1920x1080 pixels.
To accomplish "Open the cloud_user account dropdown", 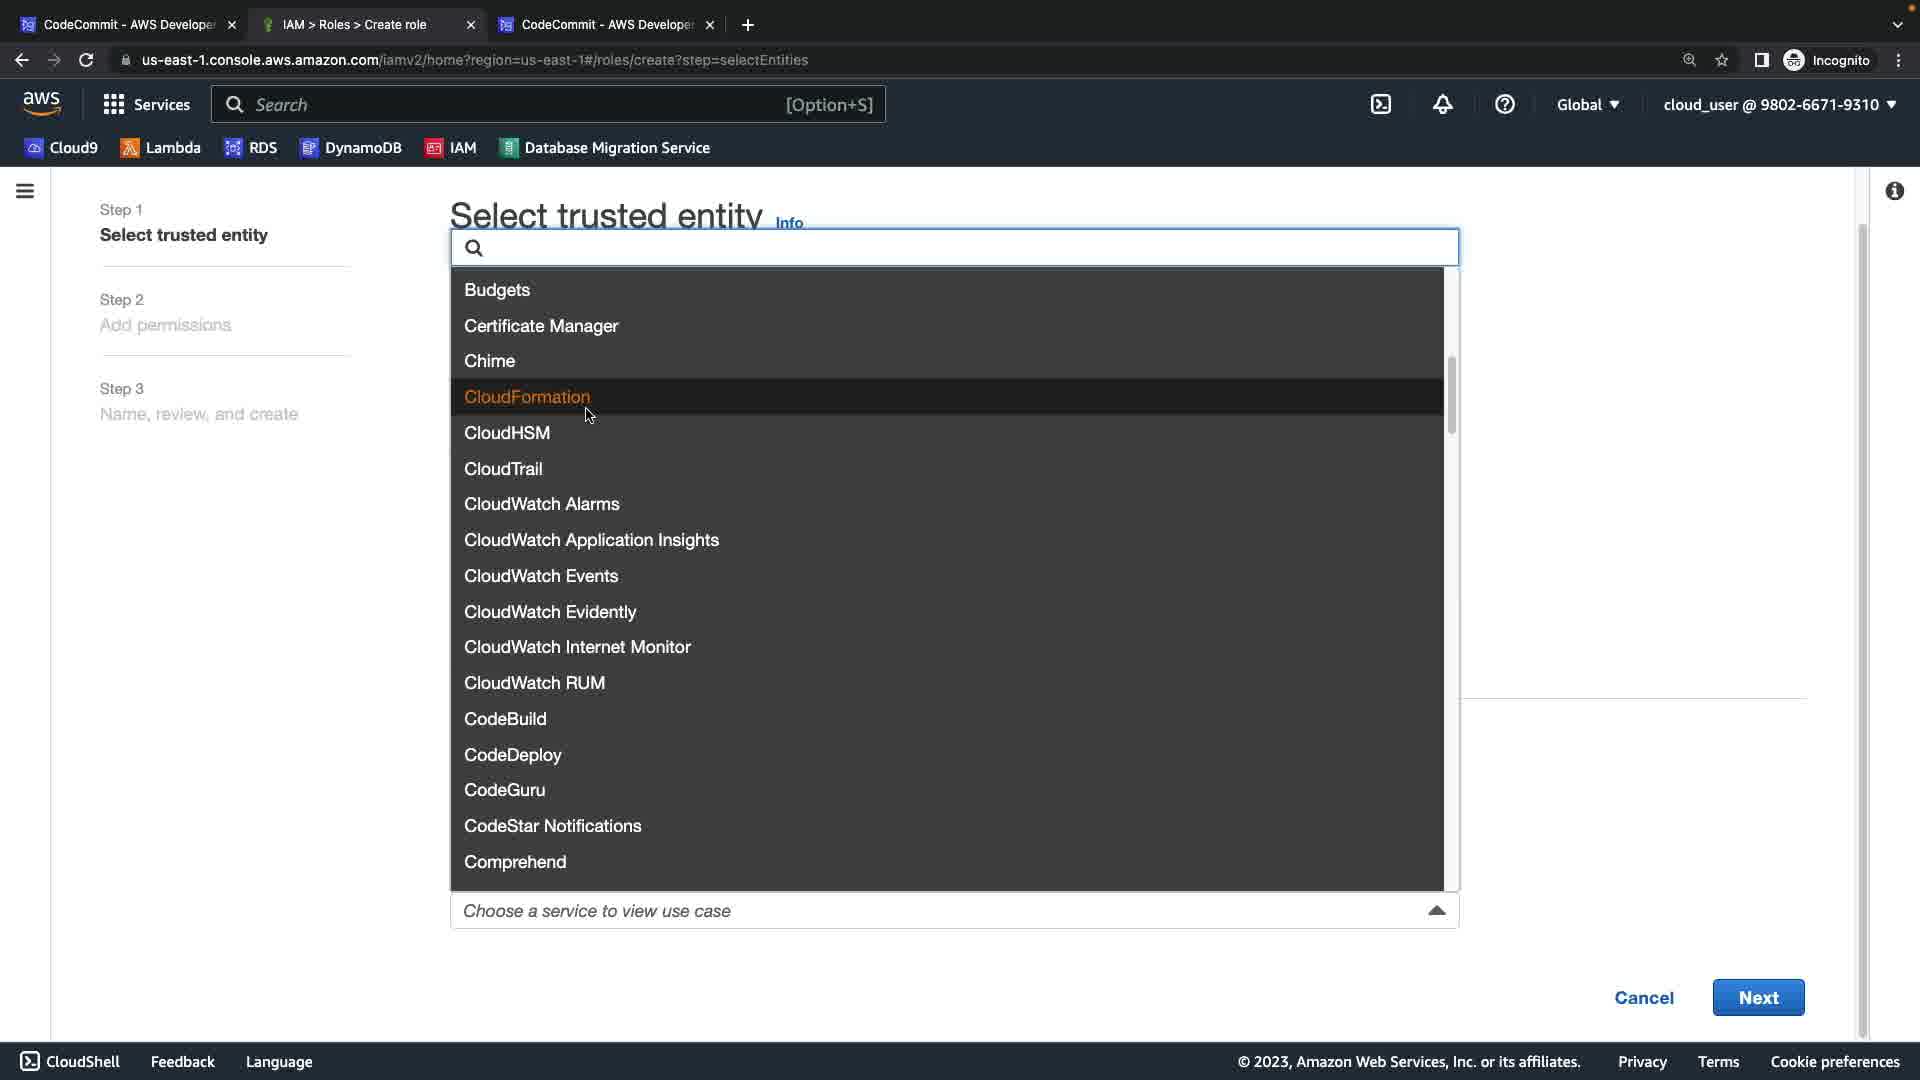I will 1779,105.
